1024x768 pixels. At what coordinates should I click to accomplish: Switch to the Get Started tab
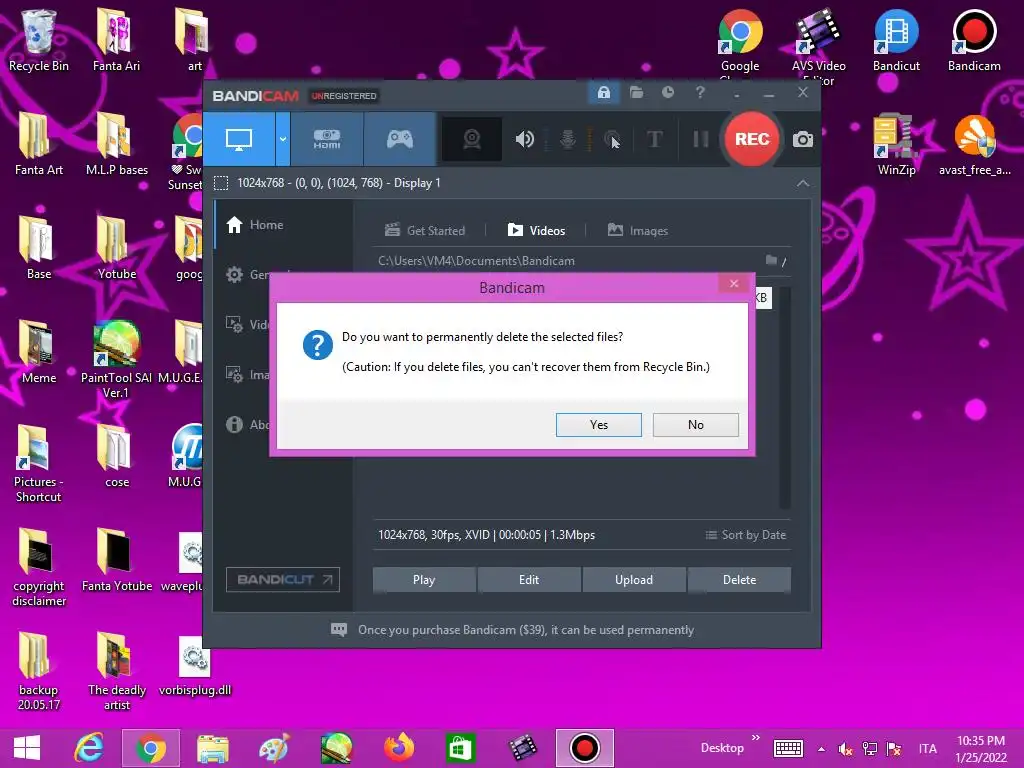[x=425, y=230]
